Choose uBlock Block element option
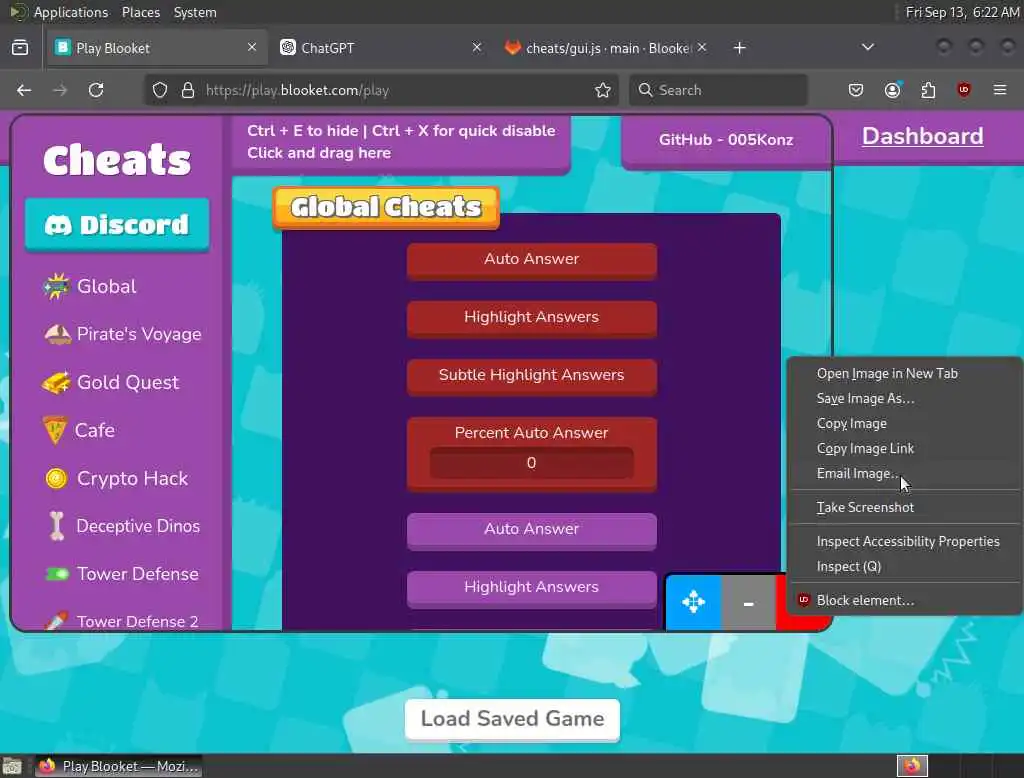 (904, 600)
